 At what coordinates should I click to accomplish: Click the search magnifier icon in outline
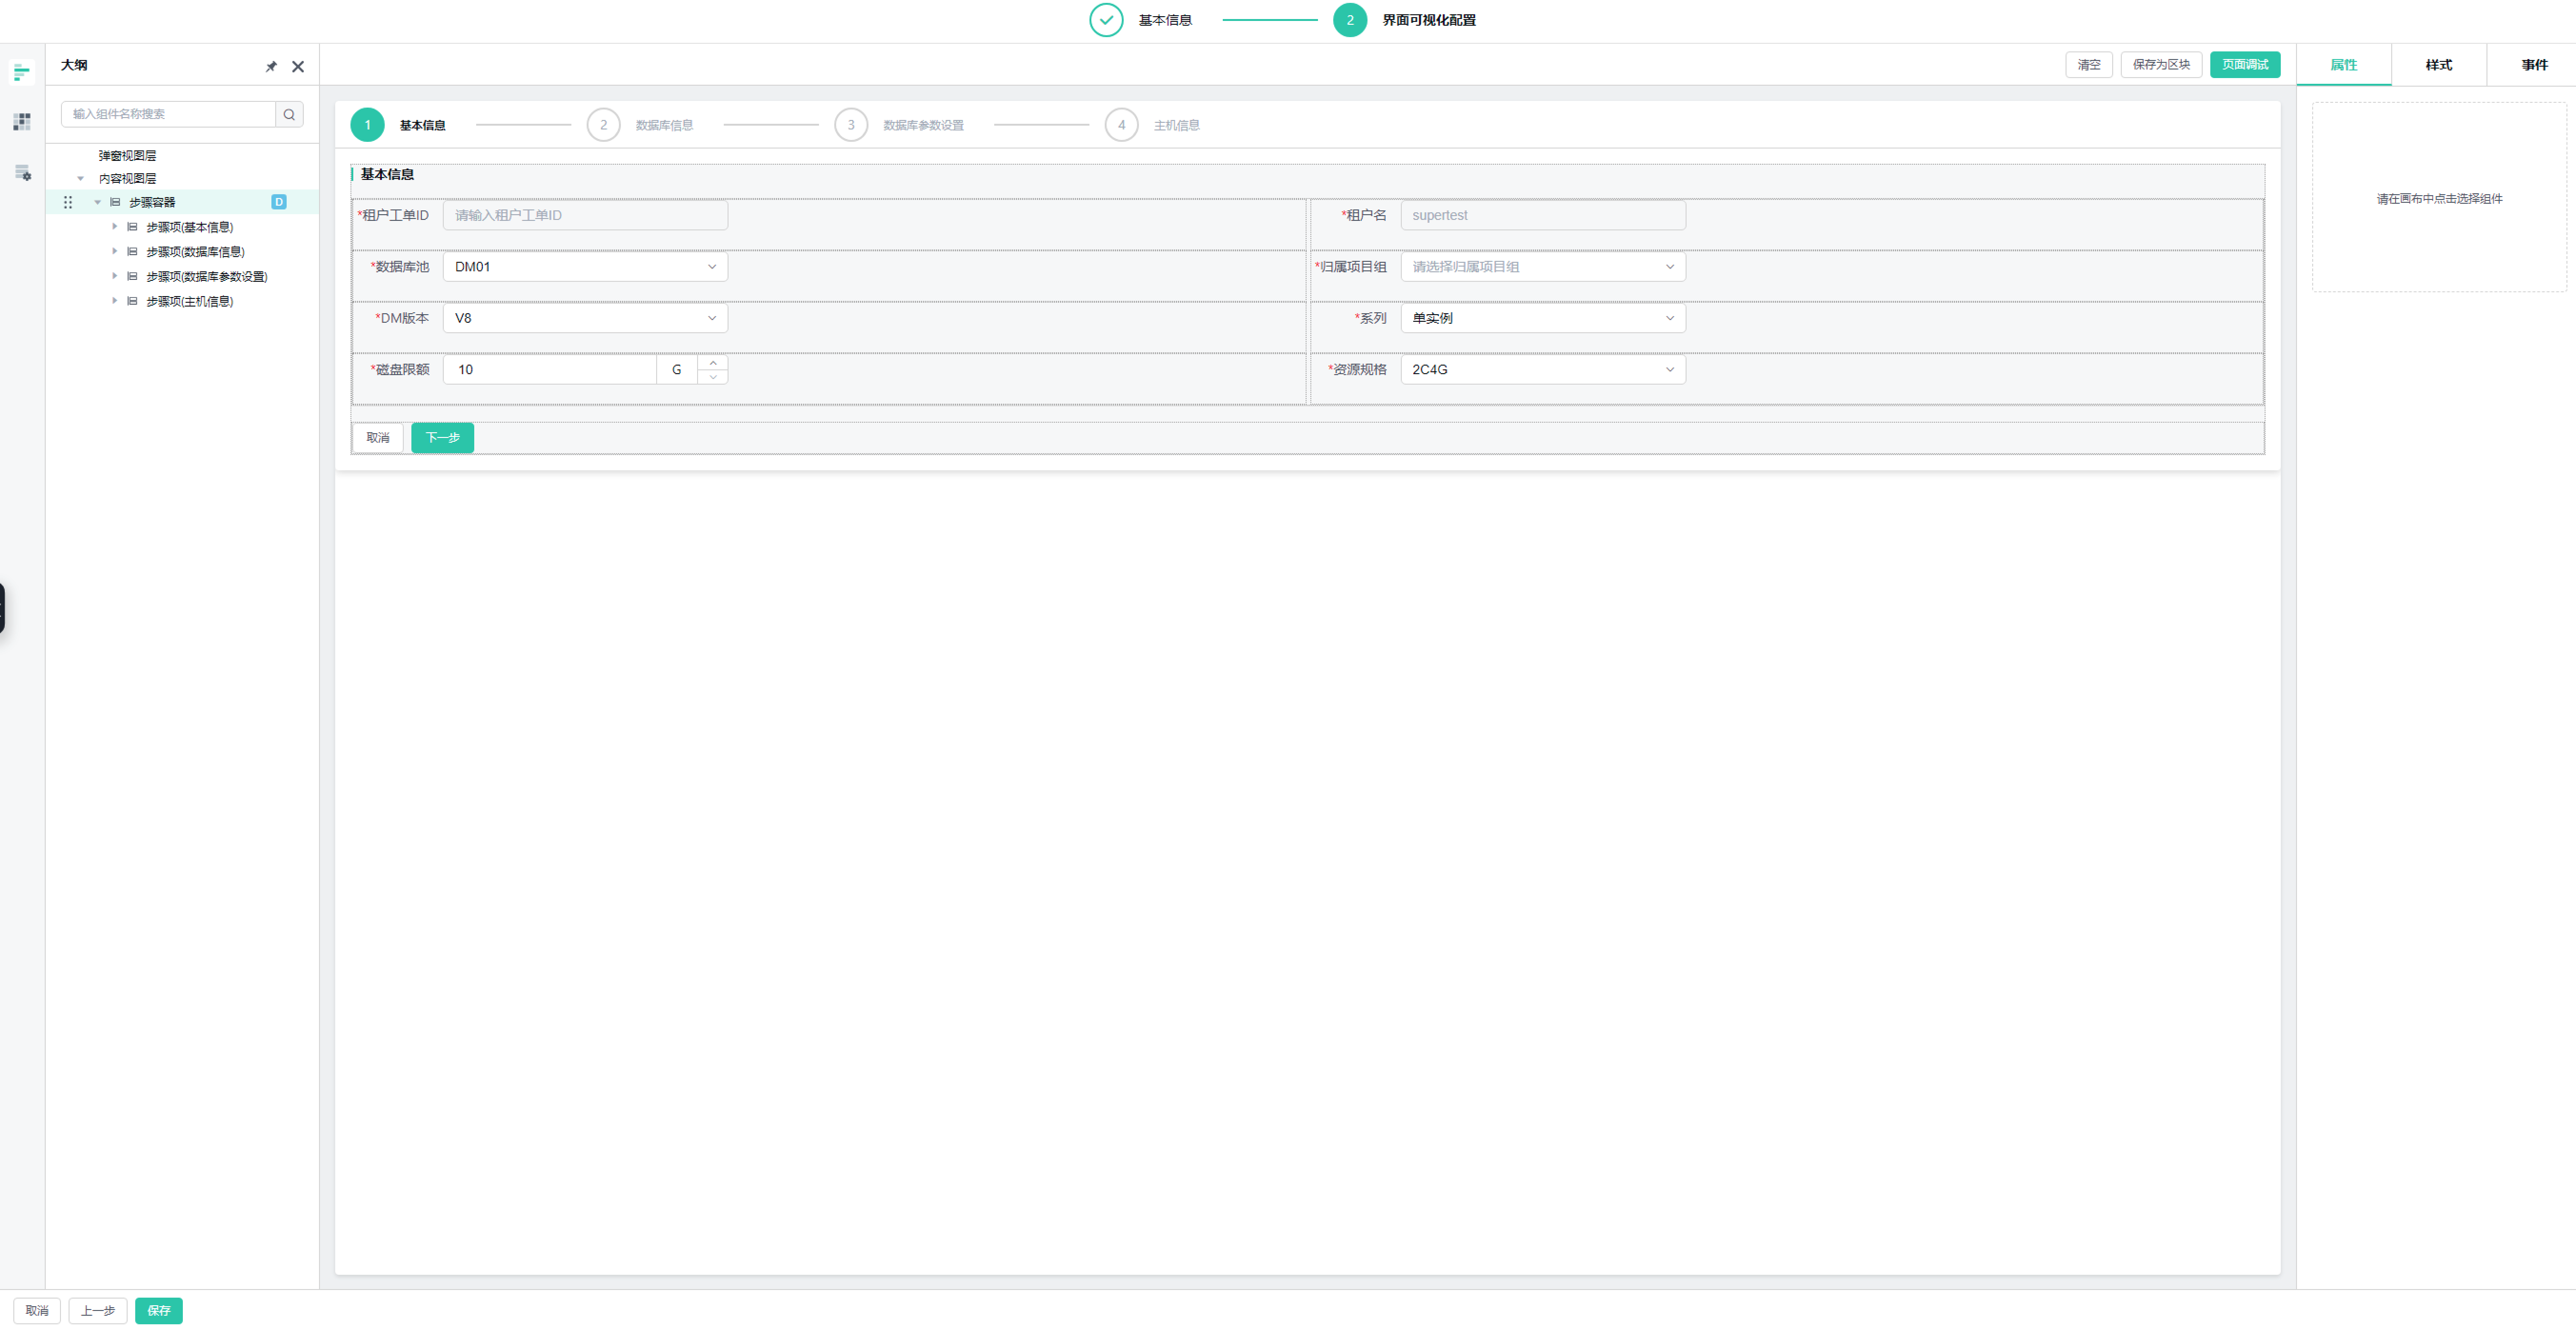click(x=289, y=114)
